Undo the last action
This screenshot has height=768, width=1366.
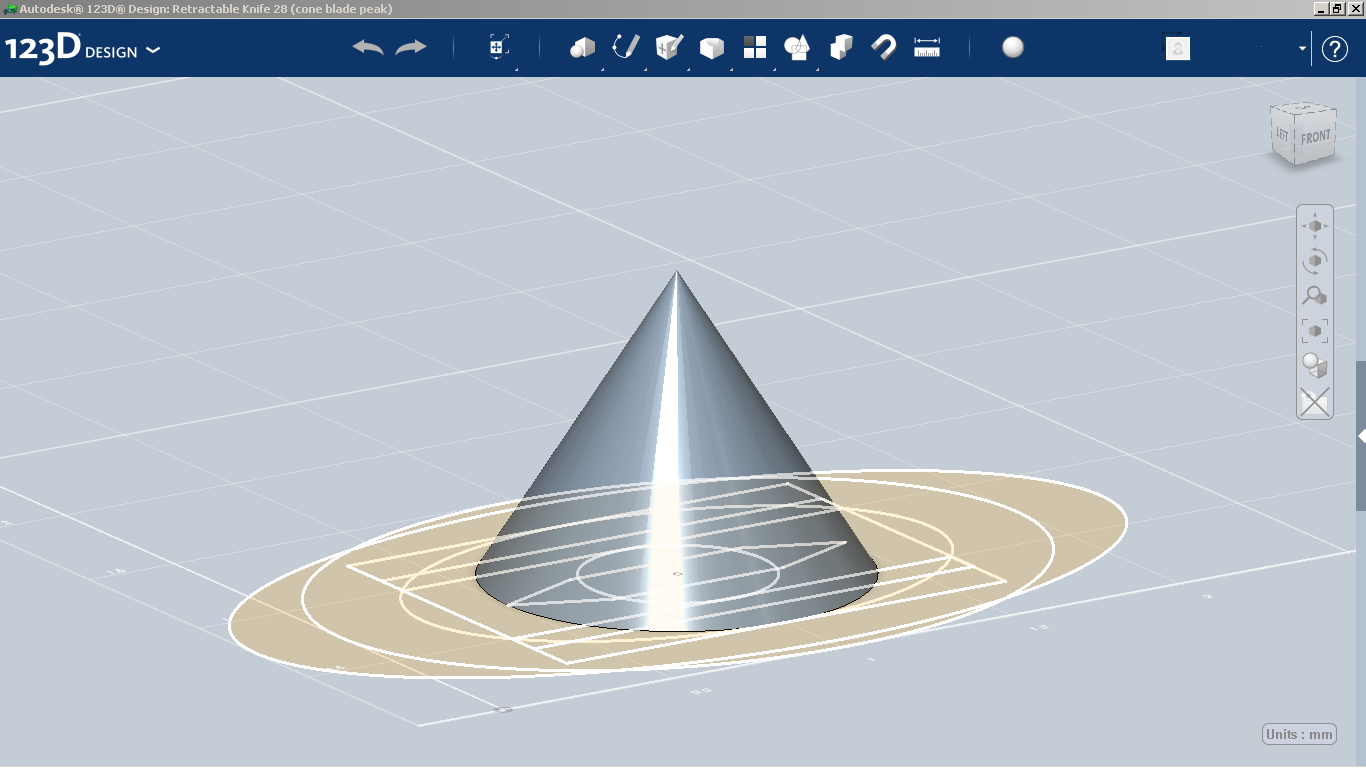[x=368, y=47]
